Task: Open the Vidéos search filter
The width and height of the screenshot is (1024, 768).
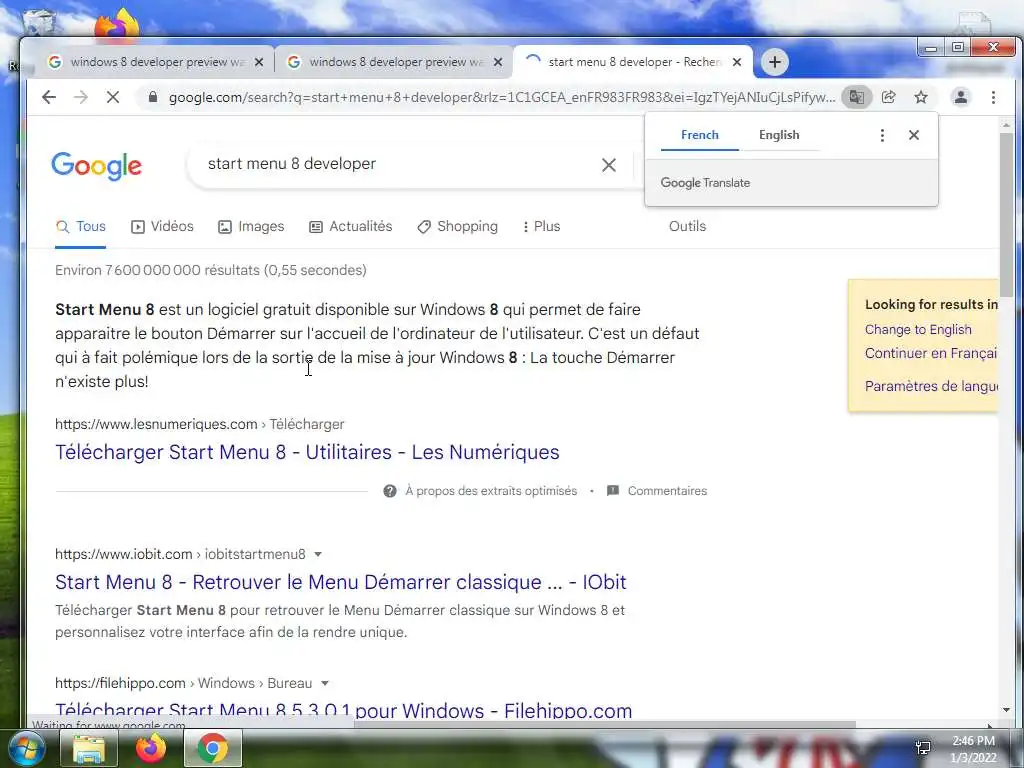Action: pyautogui.click(x=163, y=227)
